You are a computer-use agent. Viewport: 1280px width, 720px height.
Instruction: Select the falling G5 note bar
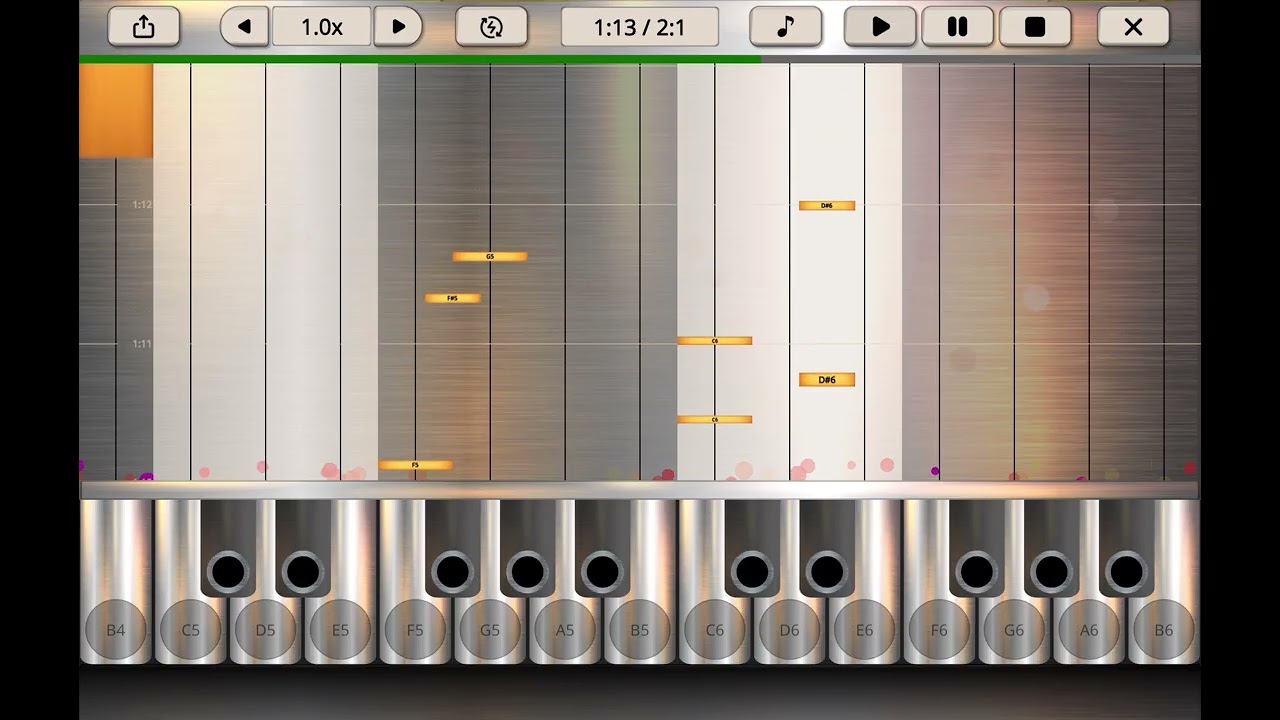pyautogui.click(x=490, y=256)
